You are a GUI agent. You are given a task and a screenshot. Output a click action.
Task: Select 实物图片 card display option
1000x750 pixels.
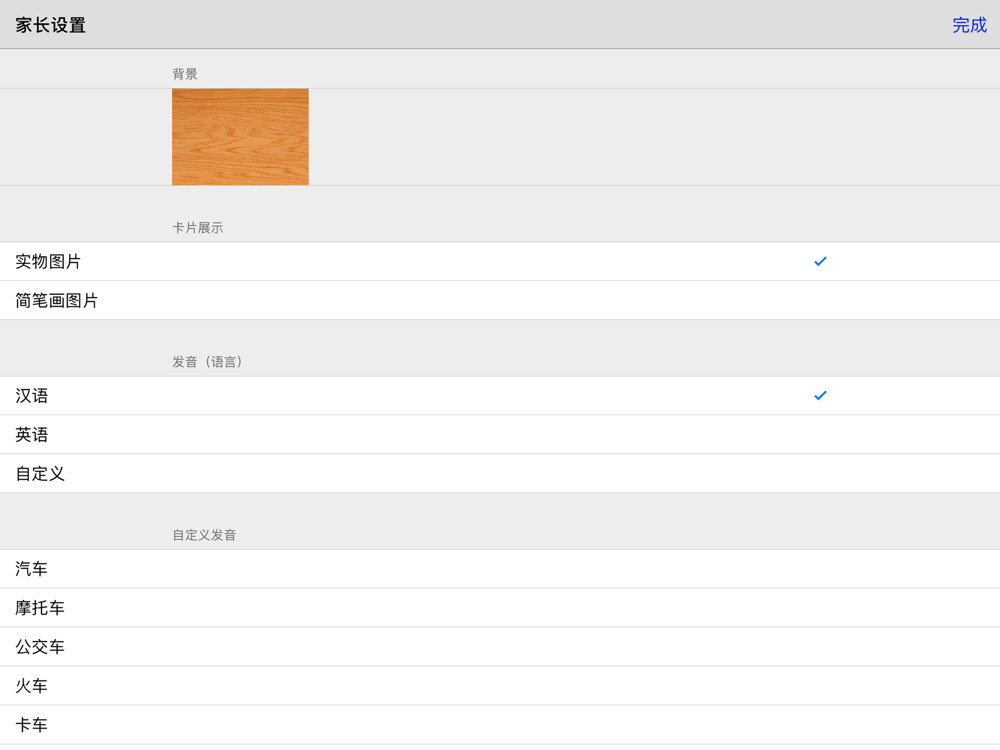click(x=500, y=261)
